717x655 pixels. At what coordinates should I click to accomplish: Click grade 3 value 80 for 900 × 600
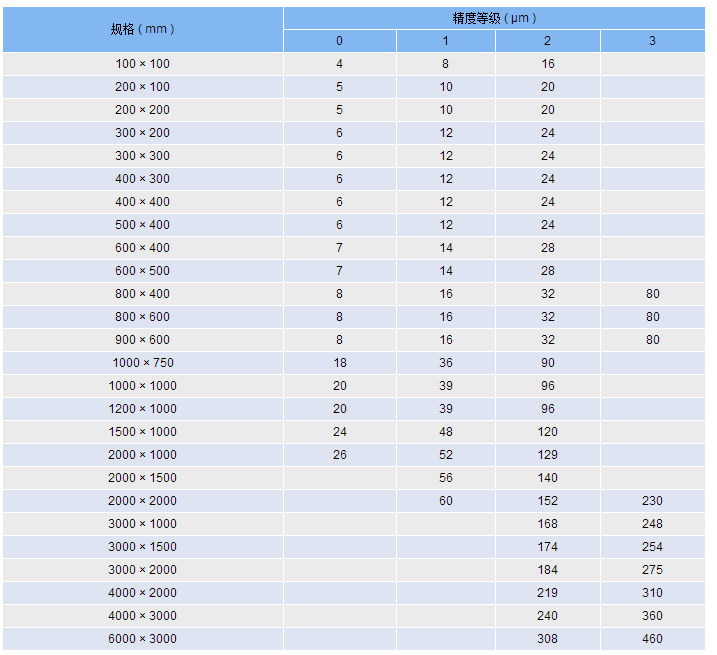(653, 340)
